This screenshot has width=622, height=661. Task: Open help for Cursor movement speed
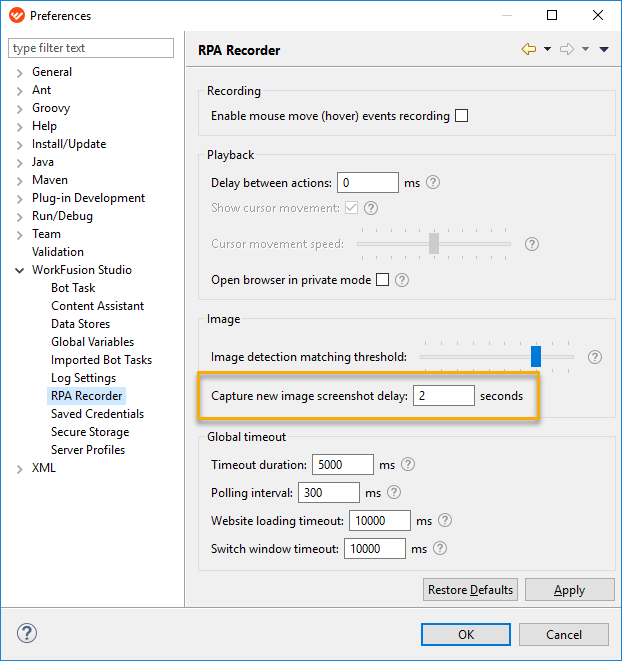click(532, 244)
